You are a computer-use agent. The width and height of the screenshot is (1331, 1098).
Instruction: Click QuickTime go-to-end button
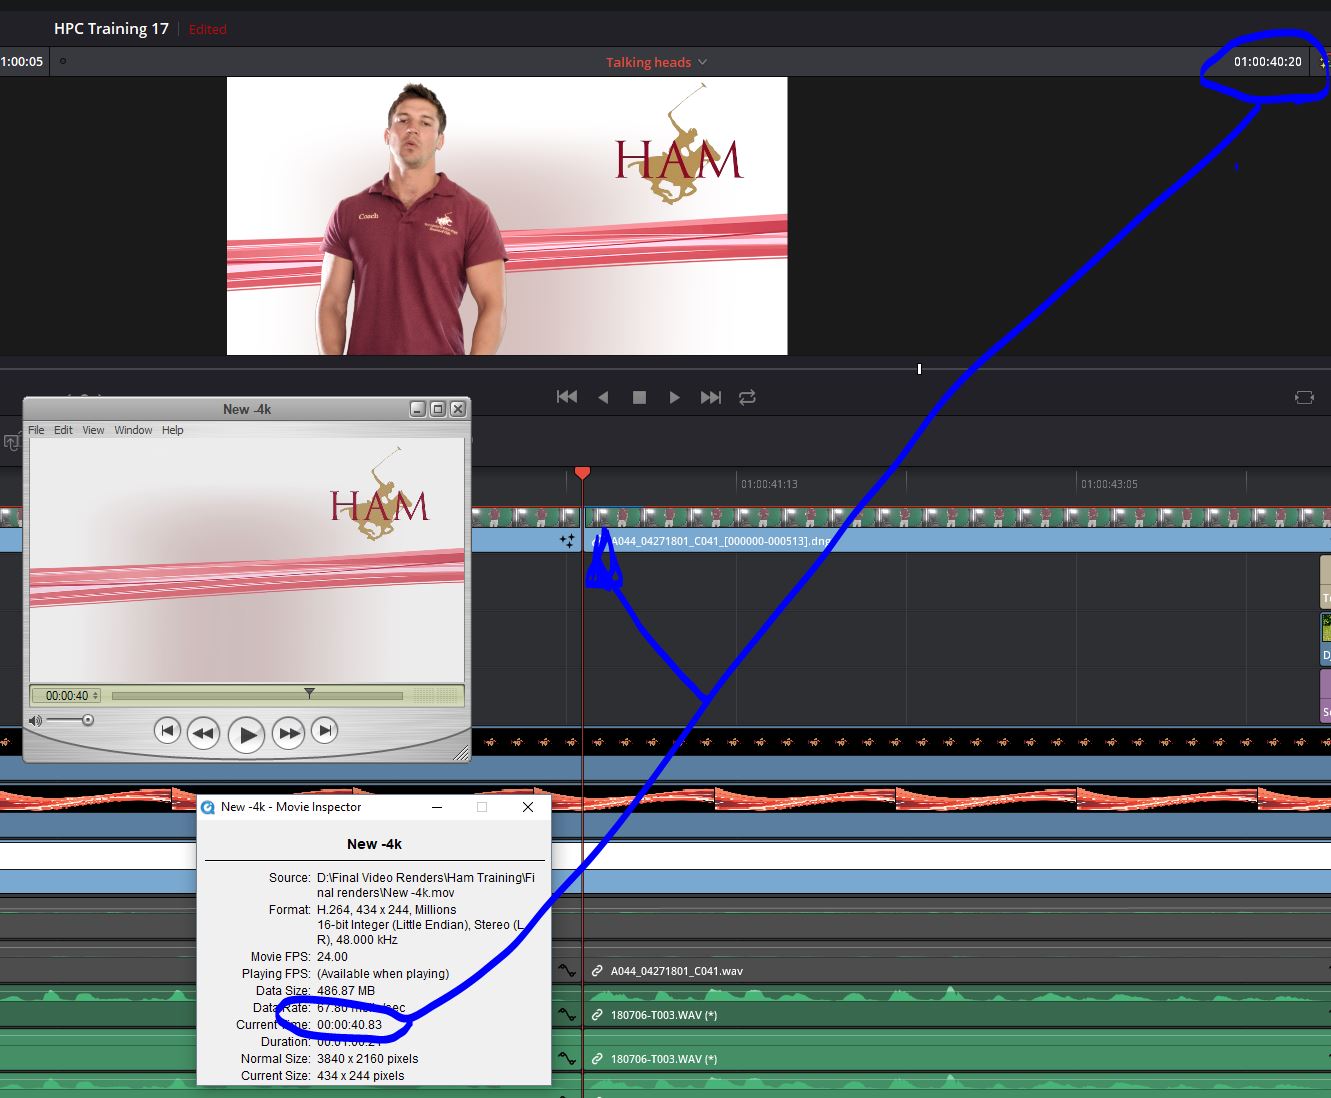pos(324,732)
